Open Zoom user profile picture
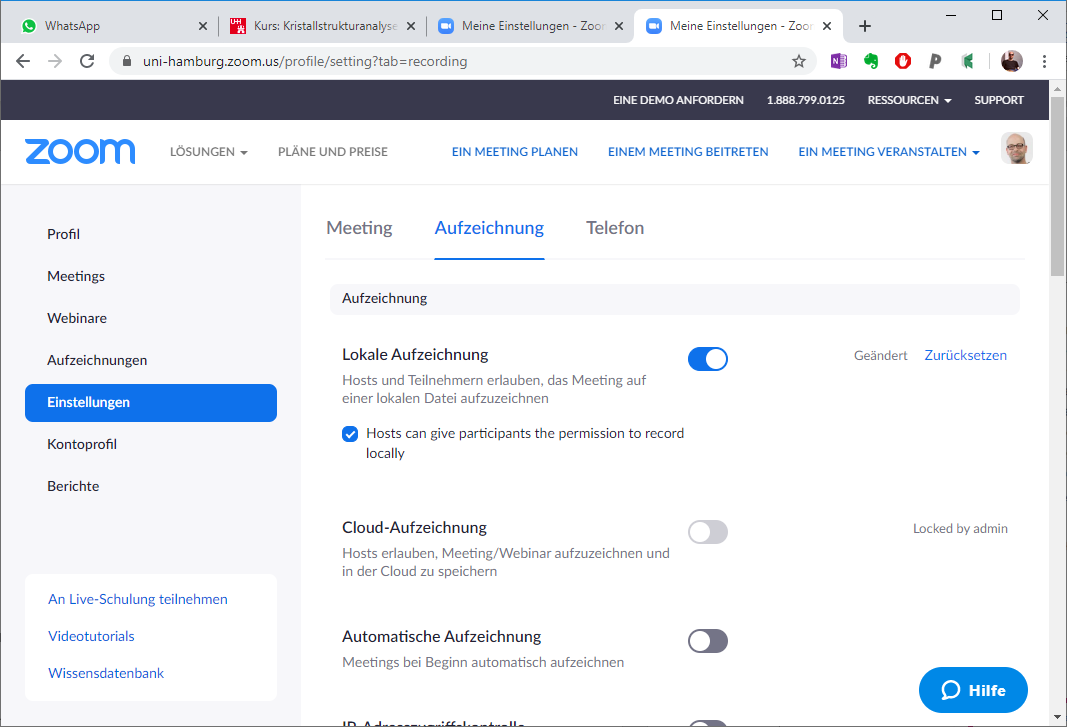This screenshot has width=1067, height=727. tap(1017, 148)
